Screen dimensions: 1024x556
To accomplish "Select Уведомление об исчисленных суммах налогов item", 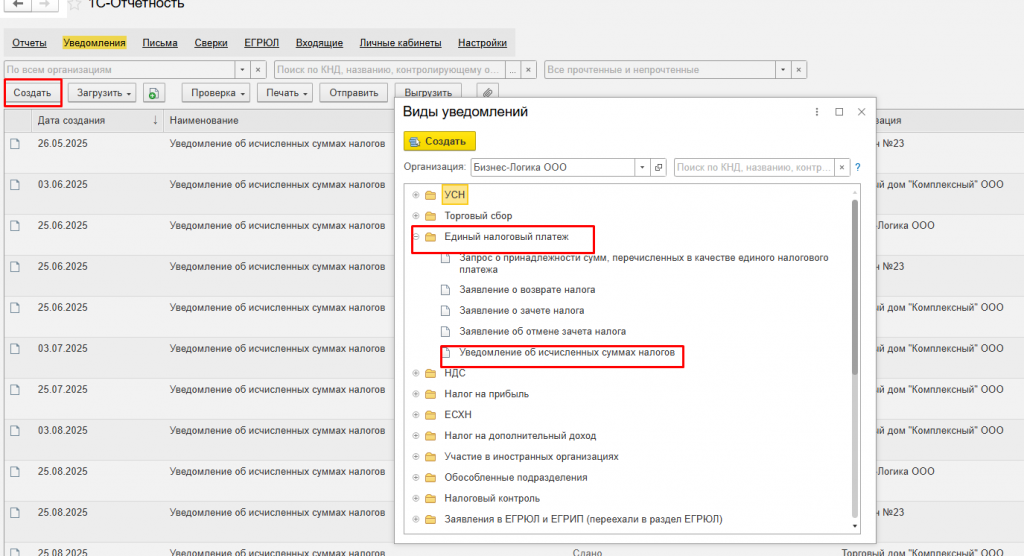I will tap(567, 352).
